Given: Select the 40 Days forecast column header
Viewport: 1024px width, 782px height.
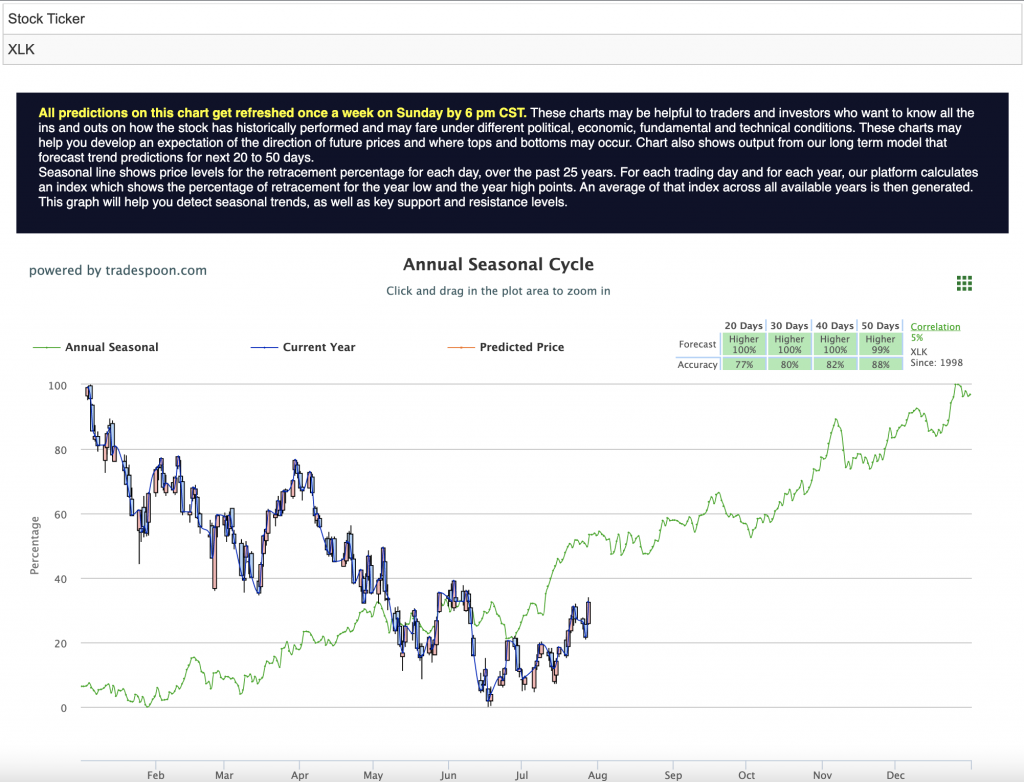Looking at the screenshot, I should click(835, 325).
